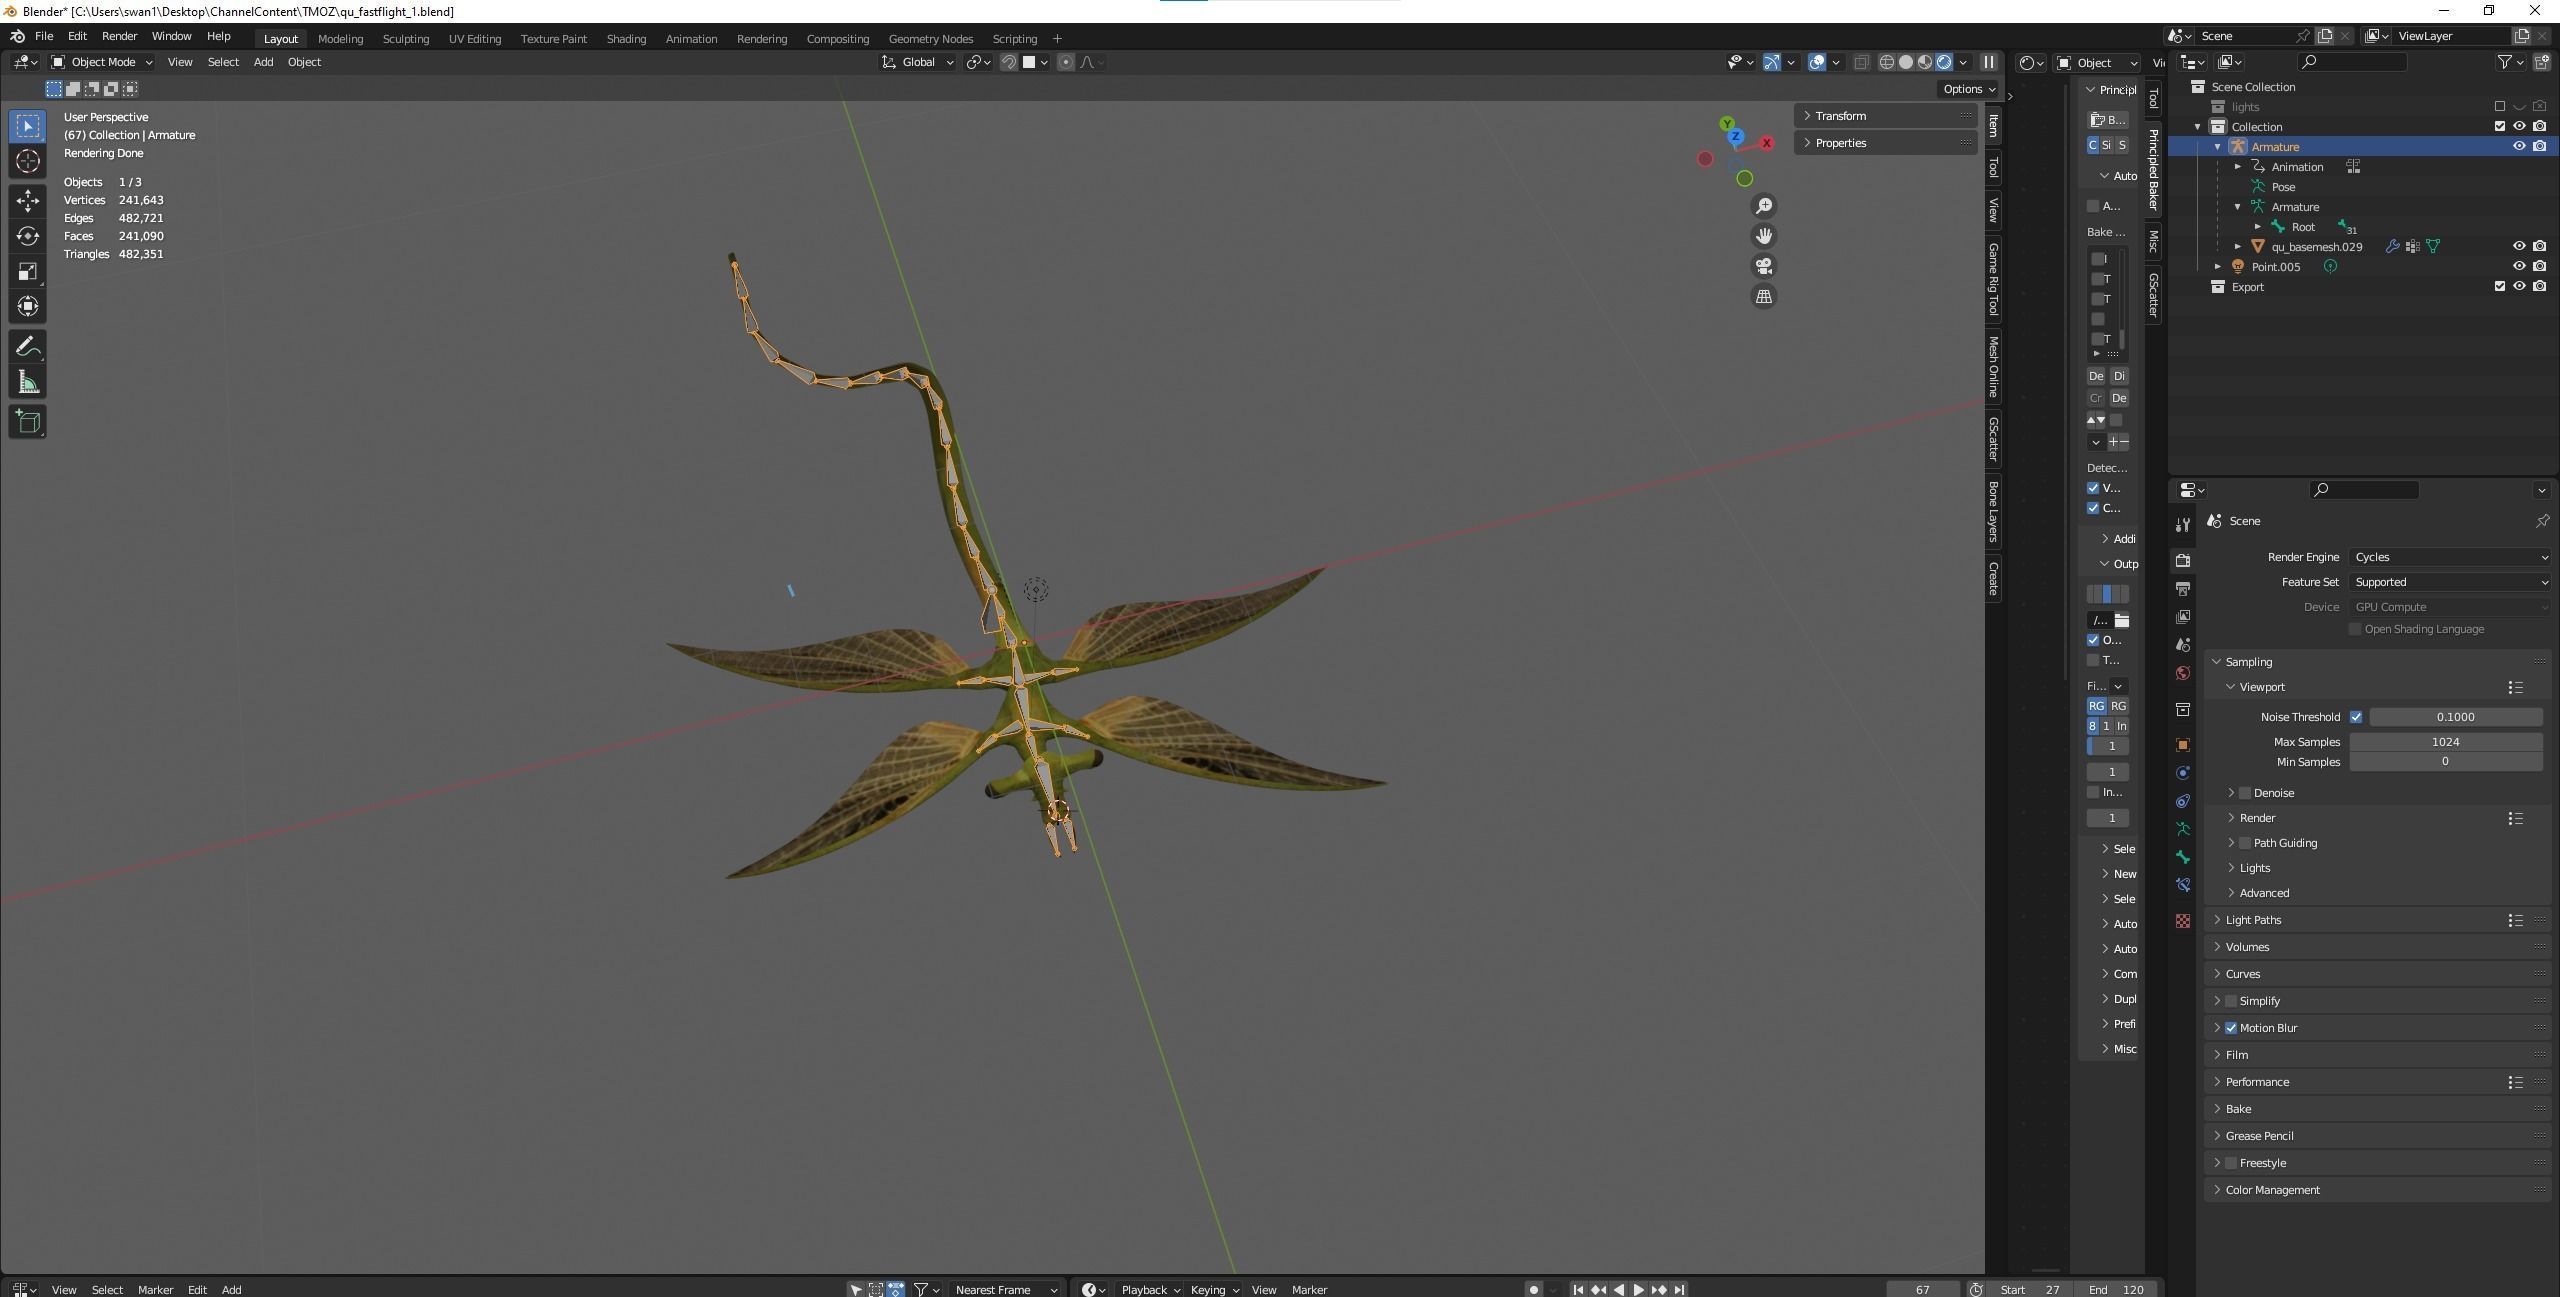Switch to the Shading workspace tab
Screen dimensions: 2560x1297
coord(626,39)
